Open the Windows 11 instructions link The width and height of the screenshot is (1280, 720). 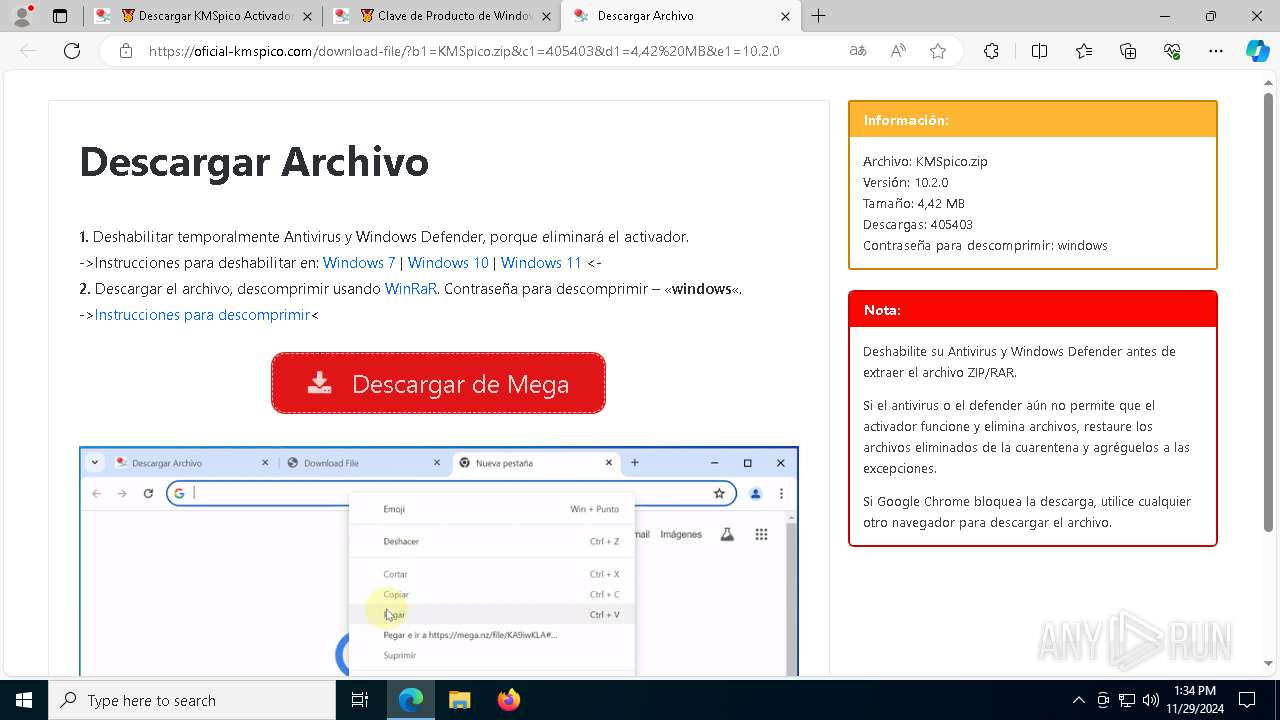coord(541,263)
